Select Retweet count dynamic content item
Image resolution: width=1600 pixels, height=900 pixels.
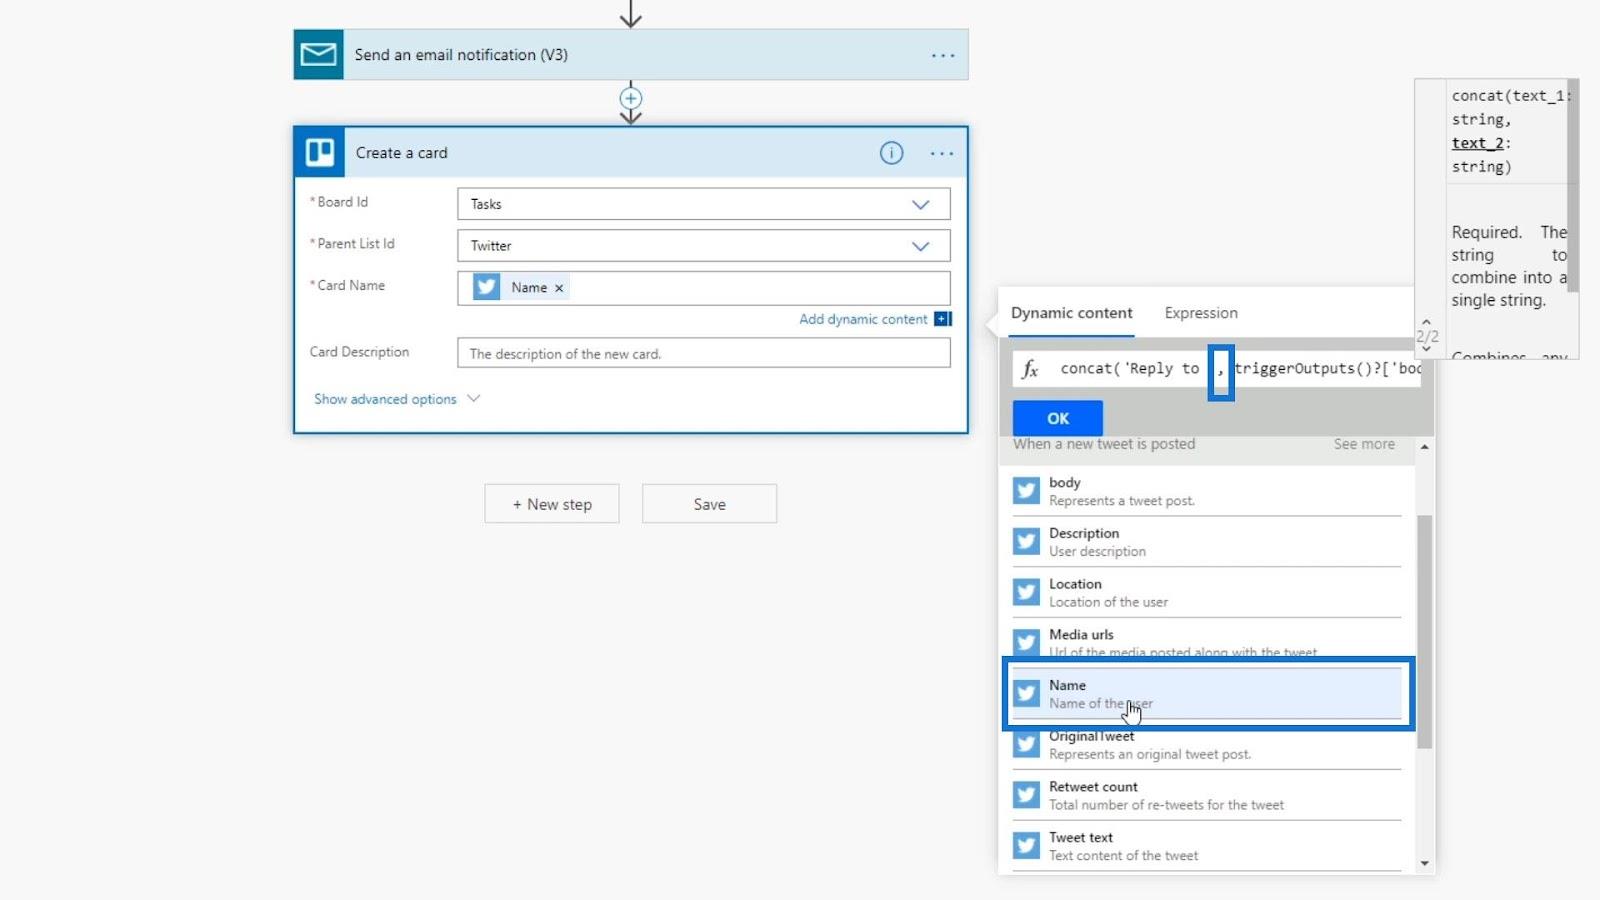[1207, 796]
